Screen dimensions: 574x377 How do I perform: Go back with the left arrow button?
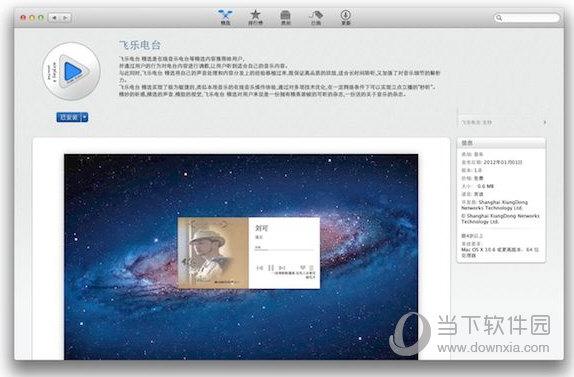54,18
